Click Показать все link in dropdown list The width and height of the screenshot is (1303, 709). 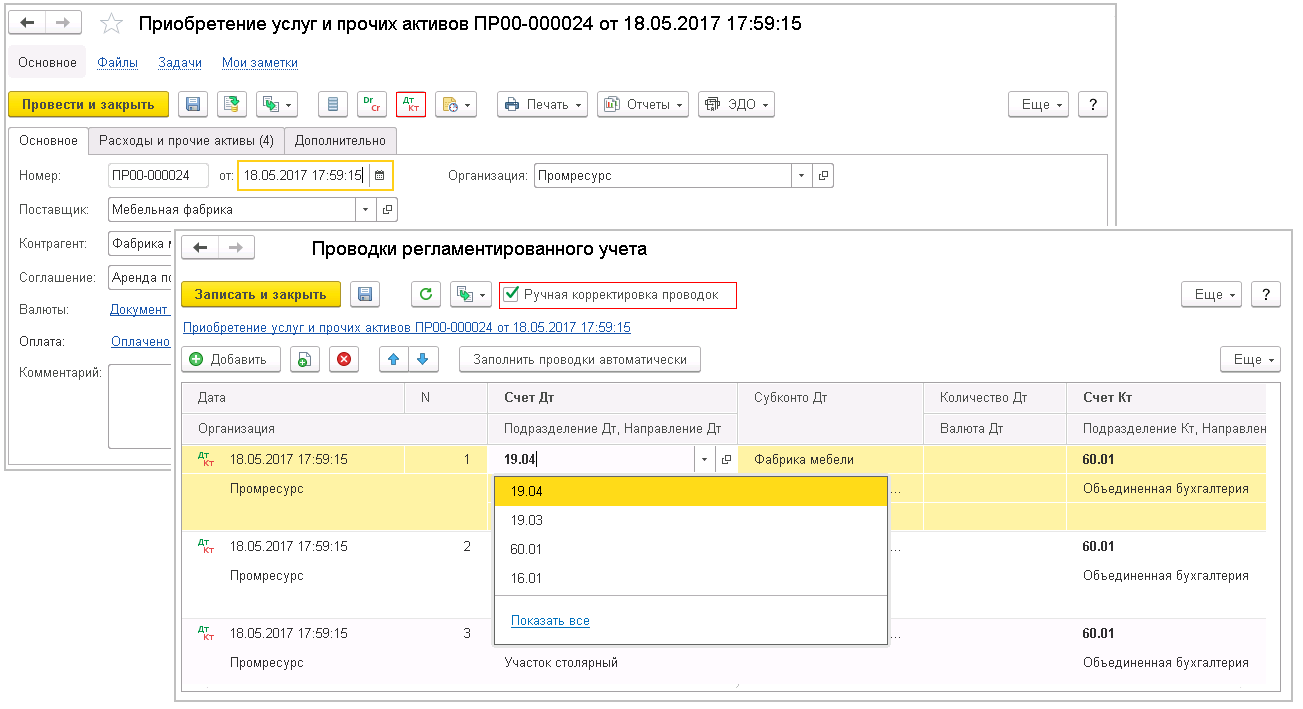coord(550,621)
